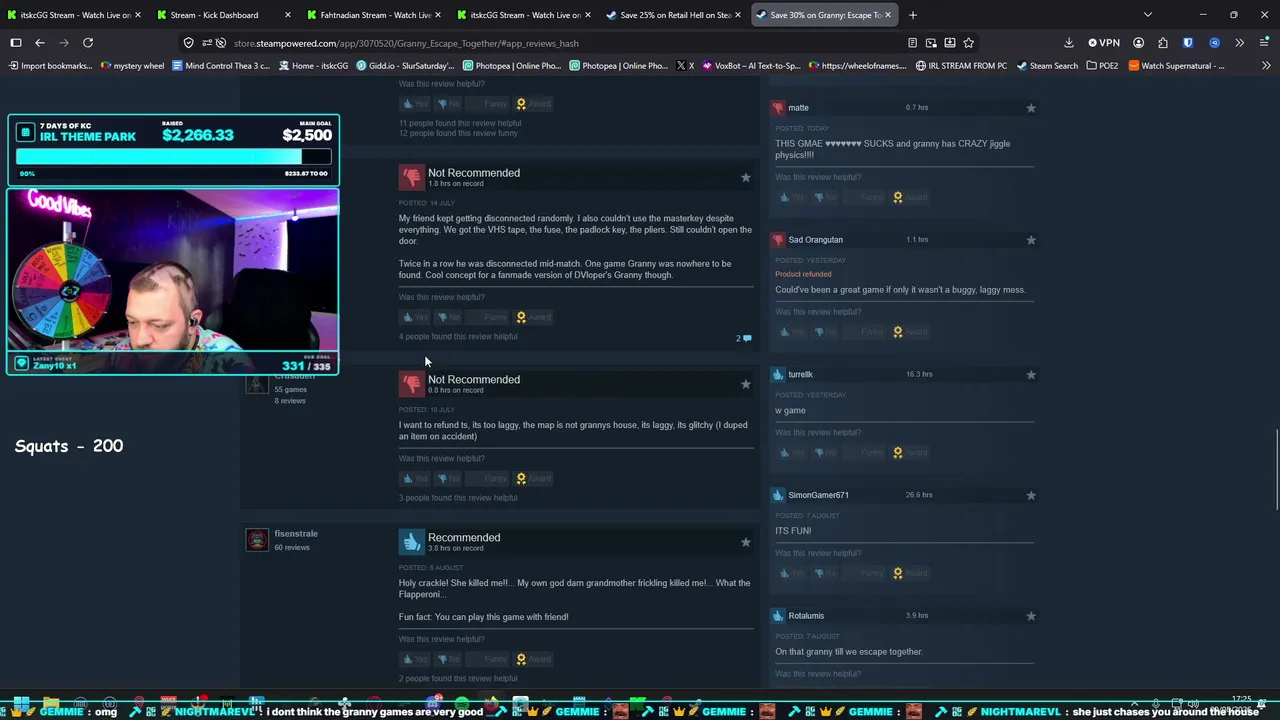The width and height of the screenshot is (1280, 720).
Task: Show more bookmarks overflow chevron
Action: coord(1266,66)
